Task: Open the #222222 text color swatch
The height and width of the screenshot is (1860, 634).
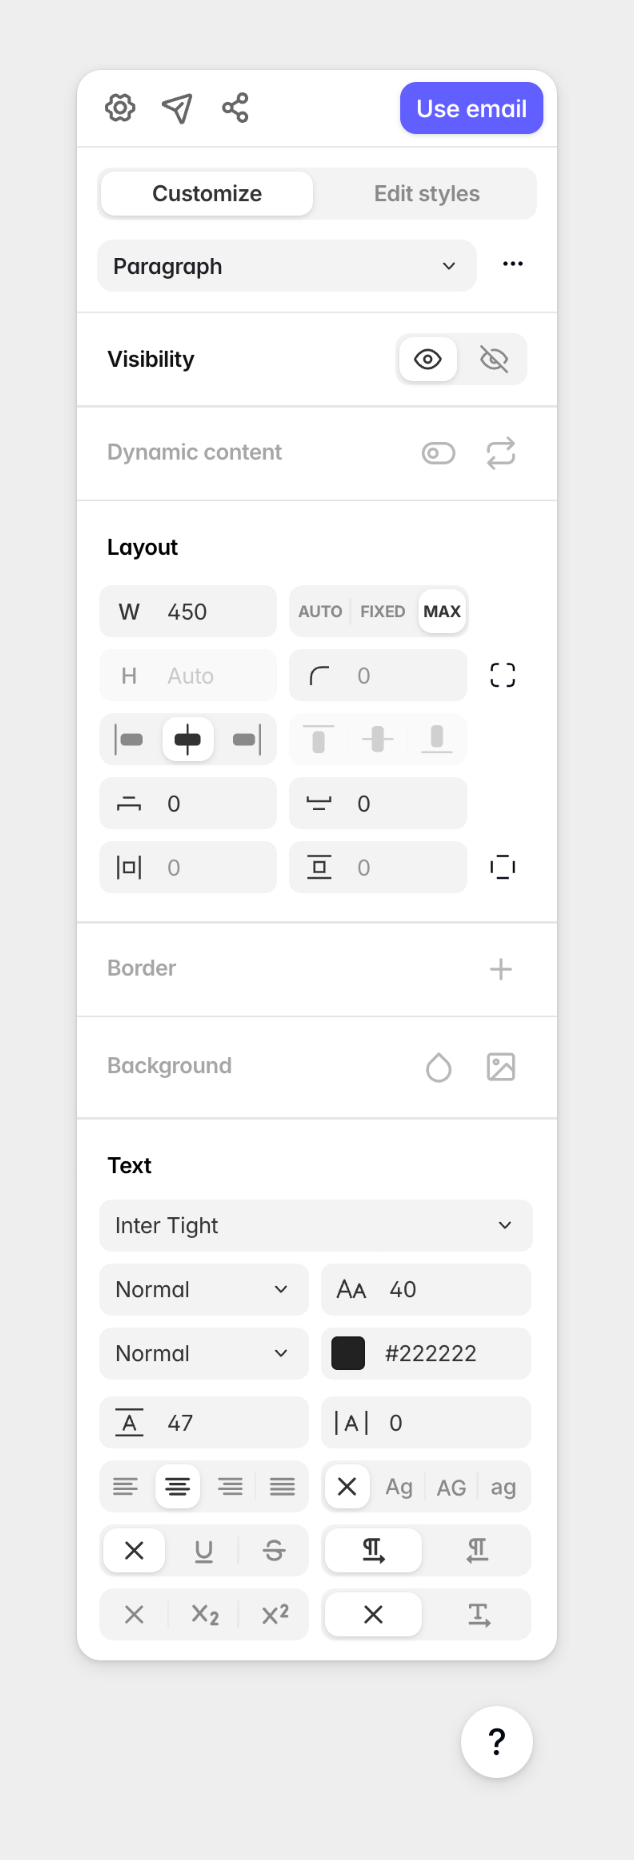Action: pyautogui.click(x=348, y=1353)
